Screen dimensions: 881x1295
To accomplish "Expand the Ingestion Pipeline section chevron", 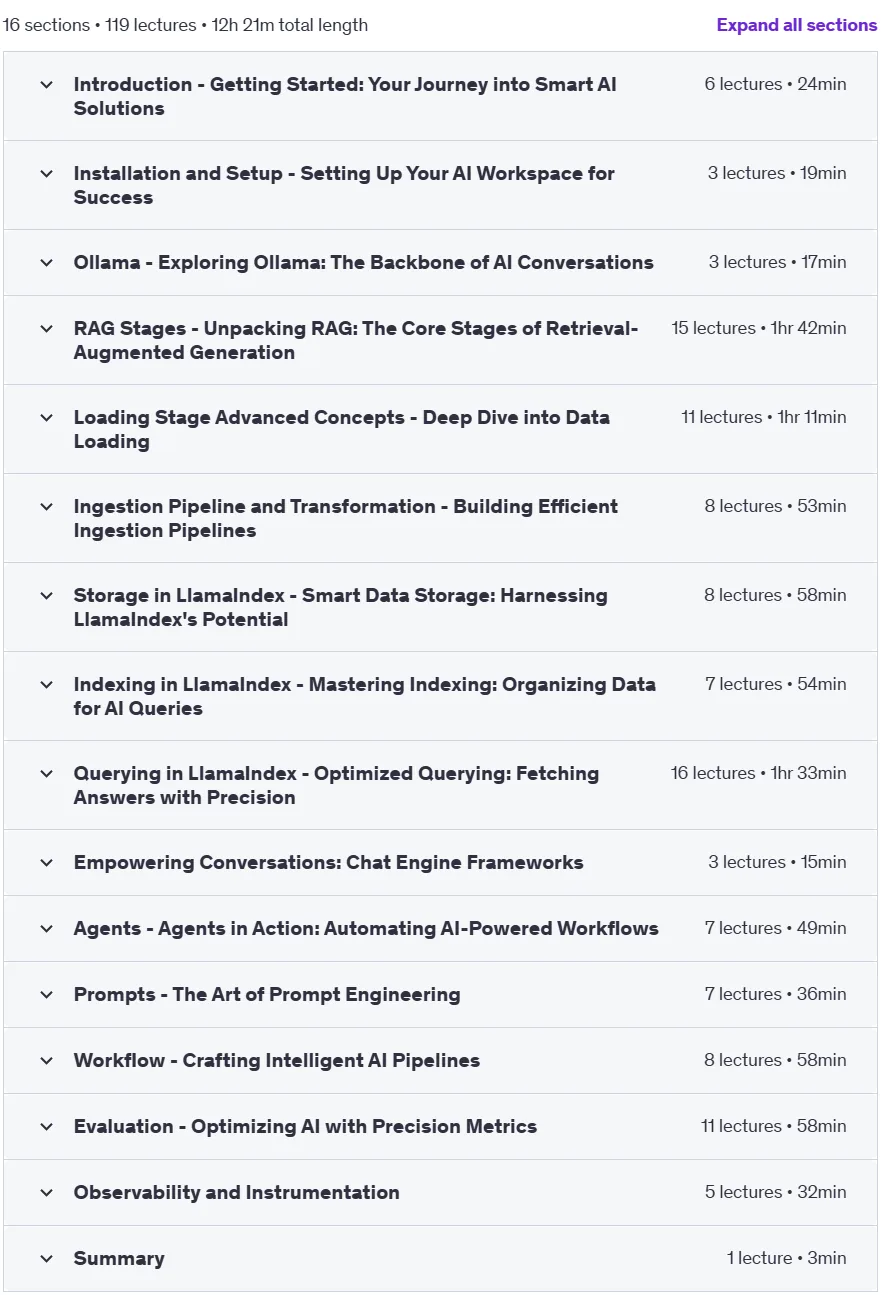I will [x=46, y=507].
